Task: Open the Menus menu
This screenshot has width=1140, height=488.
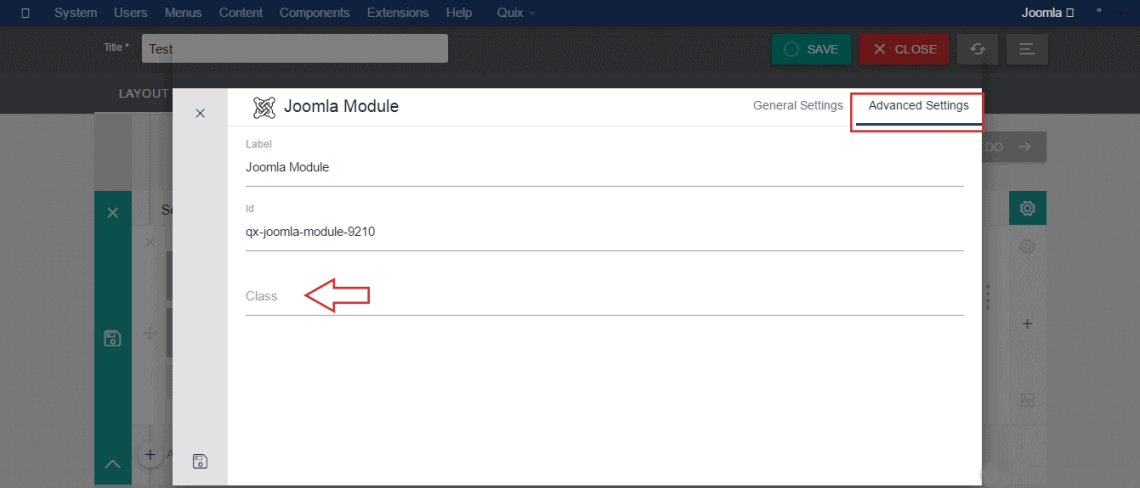Action: pos(183,12)
